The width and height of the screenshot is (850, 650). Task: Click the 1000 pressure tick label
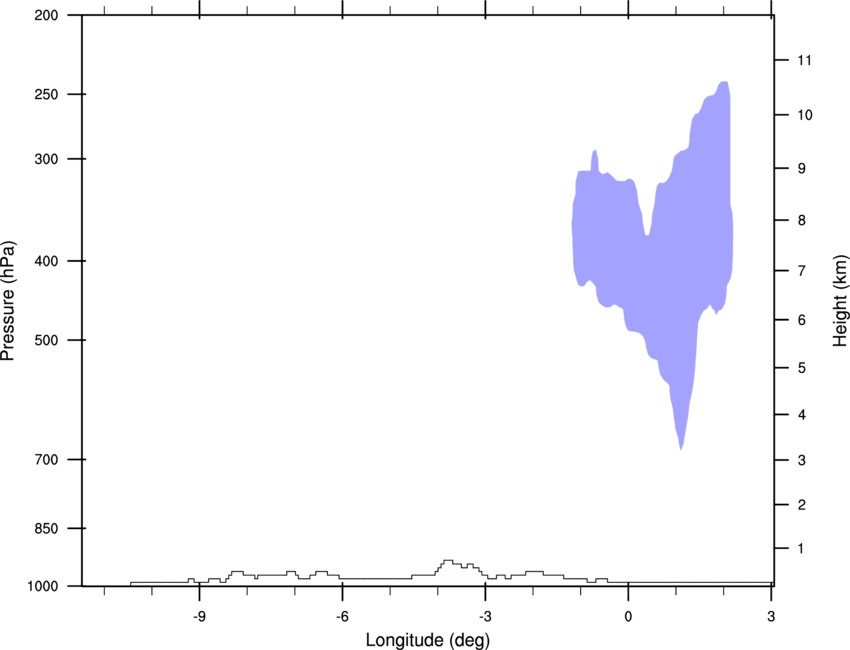tap(43, 586)
